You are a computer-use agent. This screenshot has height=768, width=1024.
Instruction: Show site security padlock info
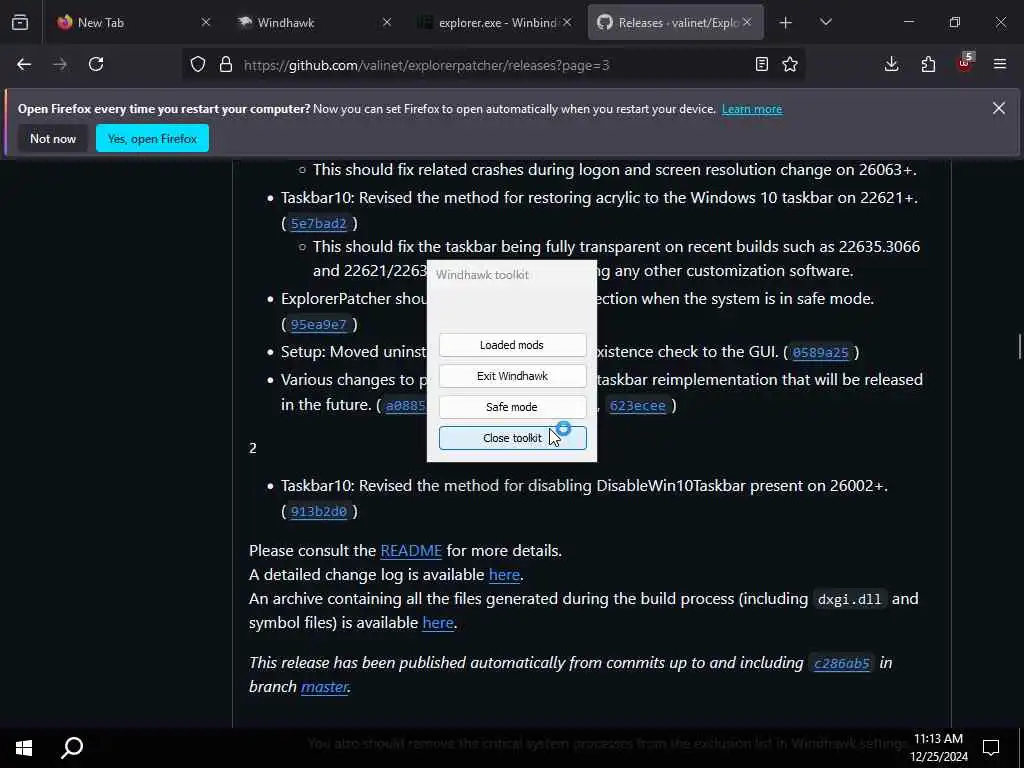(226, 65)
